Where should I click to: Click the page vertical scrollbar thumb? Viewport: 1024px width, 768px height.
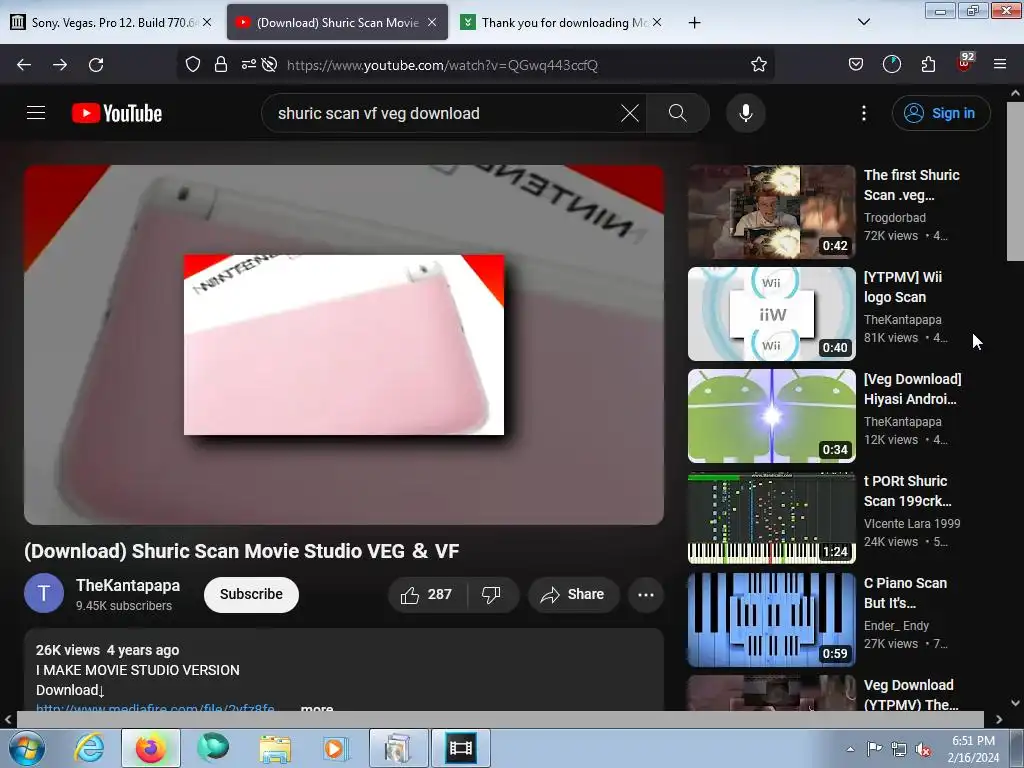point(1015,181)
